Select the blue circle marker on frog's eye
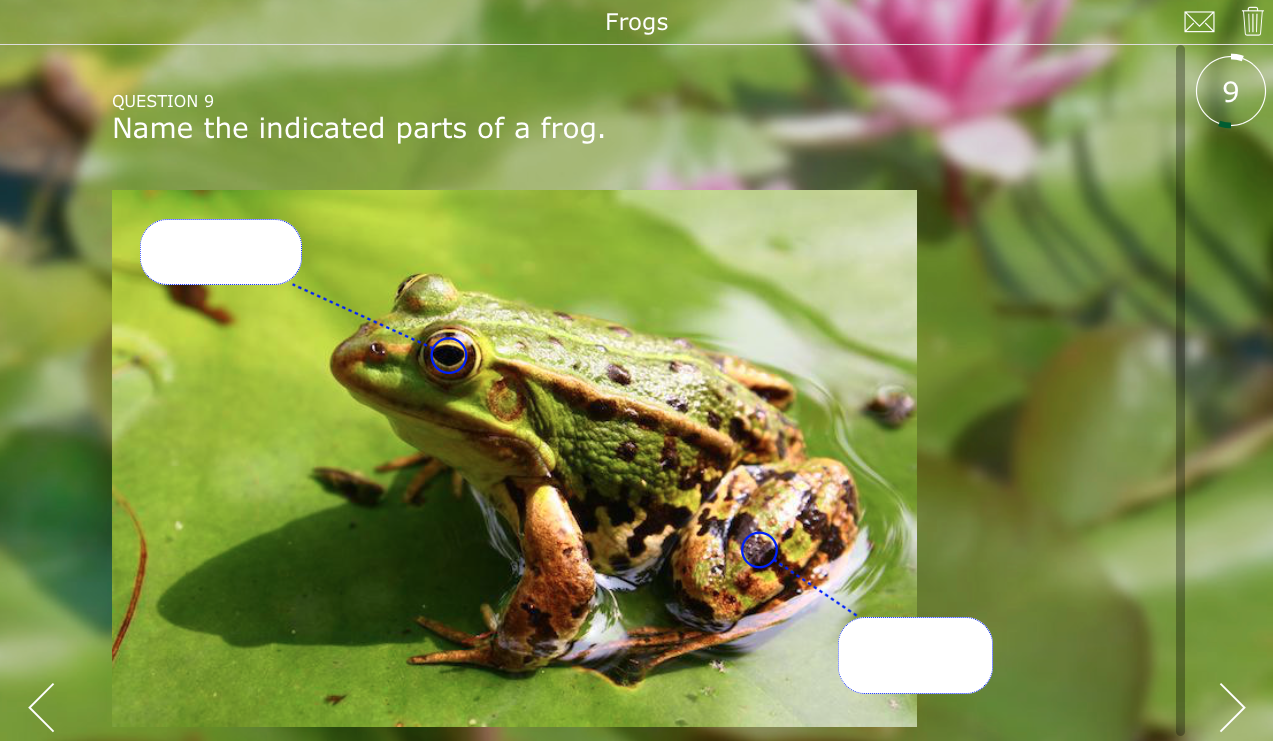 point(449,355)
